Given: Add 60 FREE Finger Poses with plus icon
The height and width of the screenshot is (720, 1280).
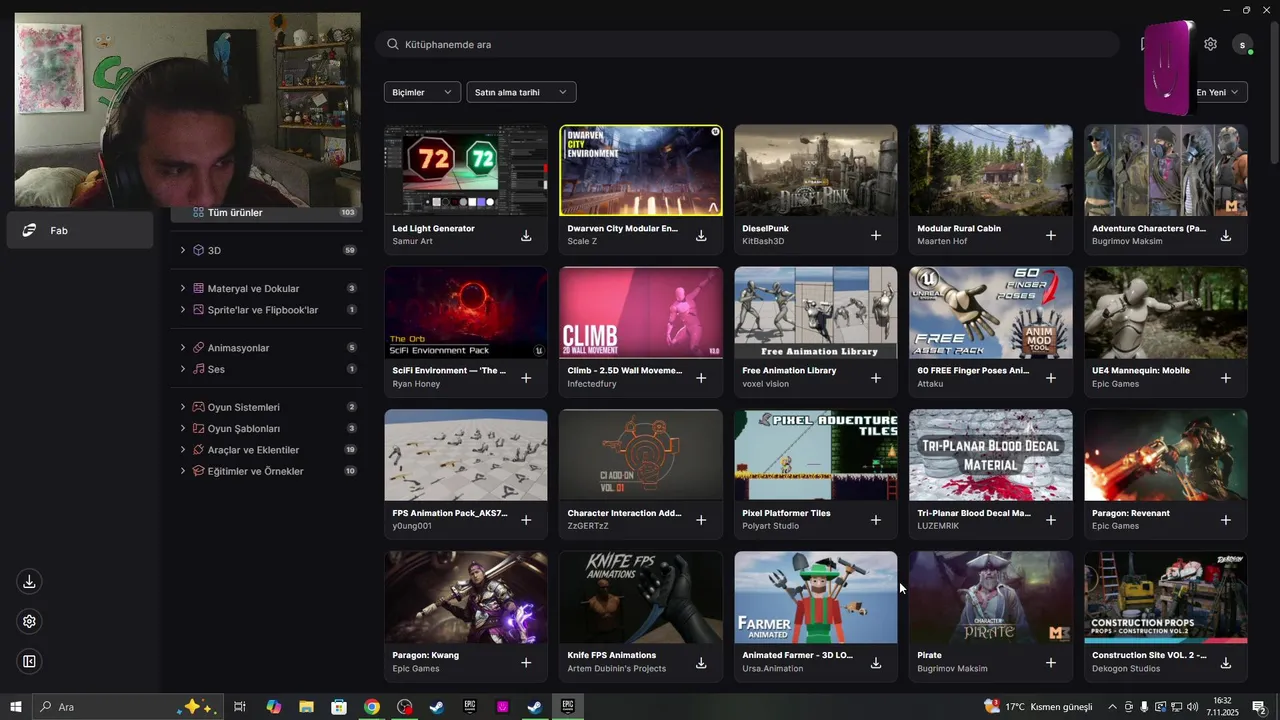Looking at the screenshot, I should coord(1051,378).
